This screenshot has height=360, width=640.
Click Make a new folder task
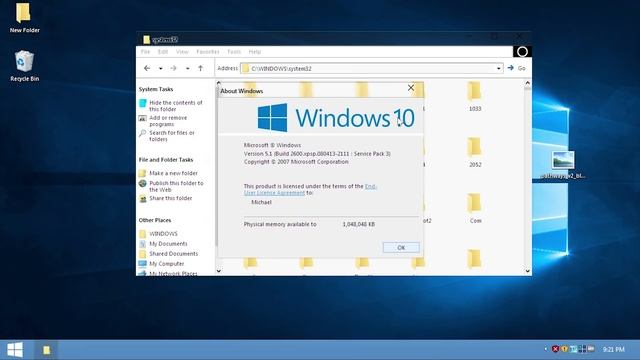(173, 173)
